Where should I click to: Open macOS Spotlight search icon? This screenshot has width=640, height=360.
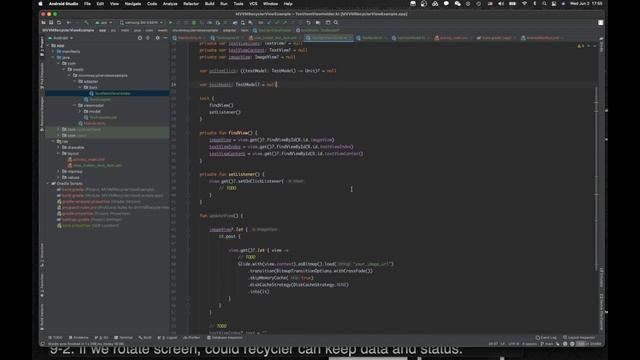(x=544, y=4)
